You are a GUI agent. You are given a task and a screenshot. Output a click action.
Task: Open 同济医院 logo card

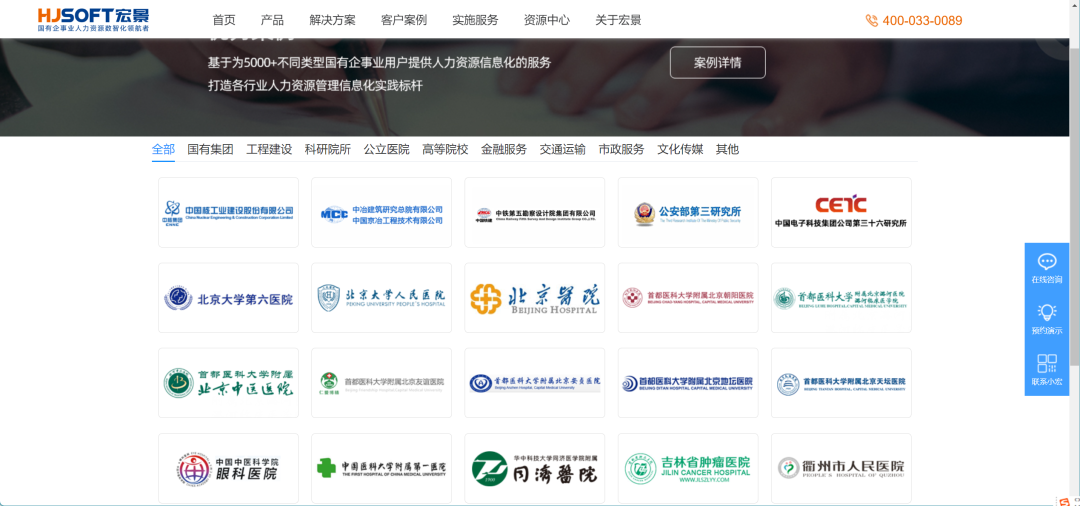click(x=534, y=468)
